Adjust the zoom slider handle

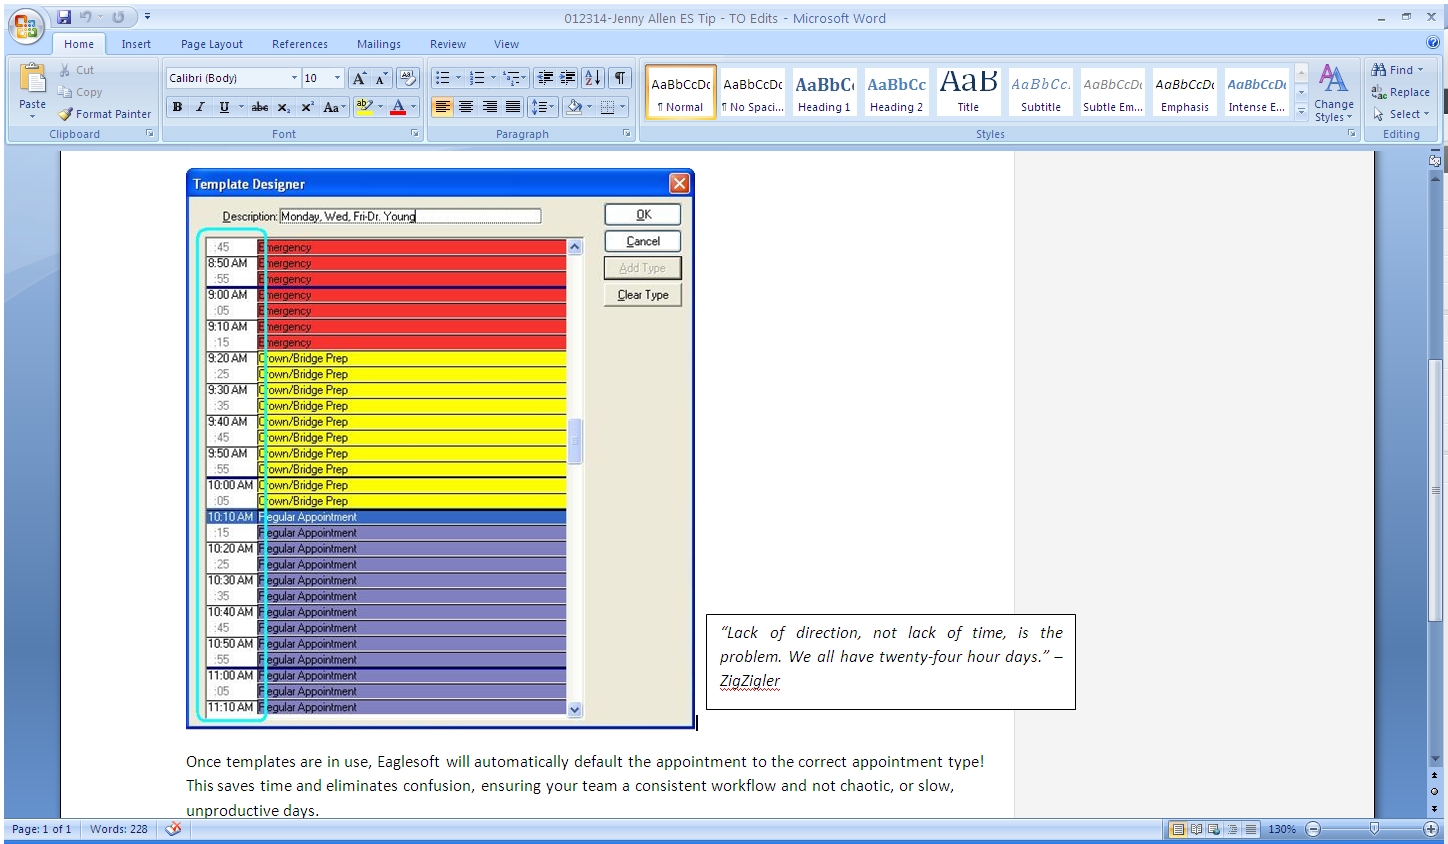coord(1374,829)
